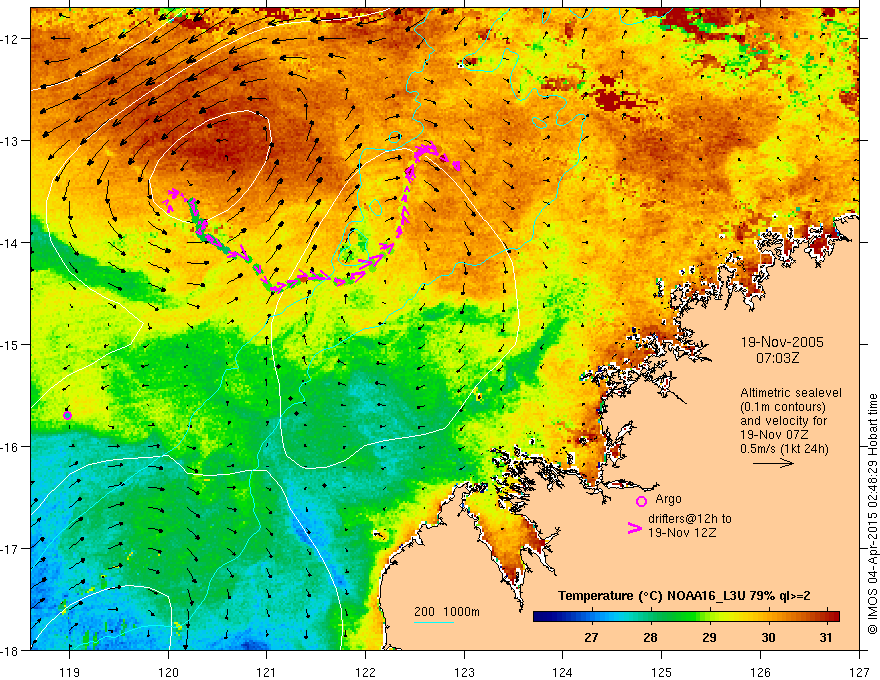Click the 'Argo' legend label

coord(668,499)
